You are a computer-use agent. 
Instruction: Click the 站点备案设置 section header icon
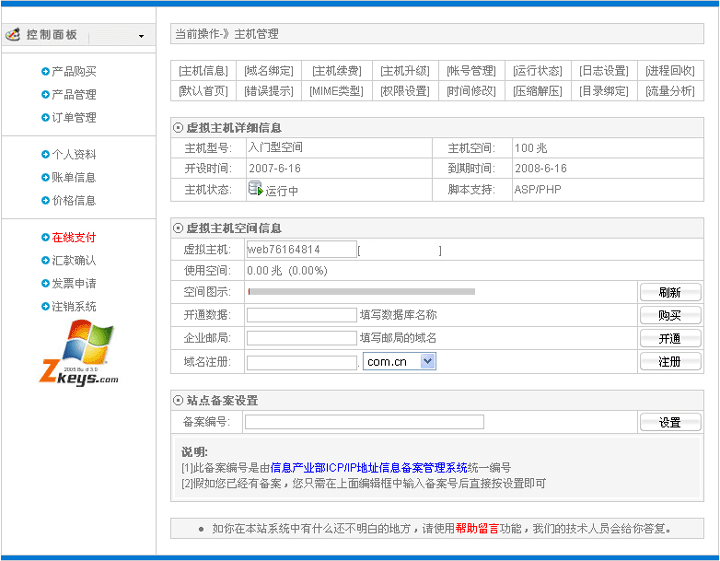tap(179, 400)
